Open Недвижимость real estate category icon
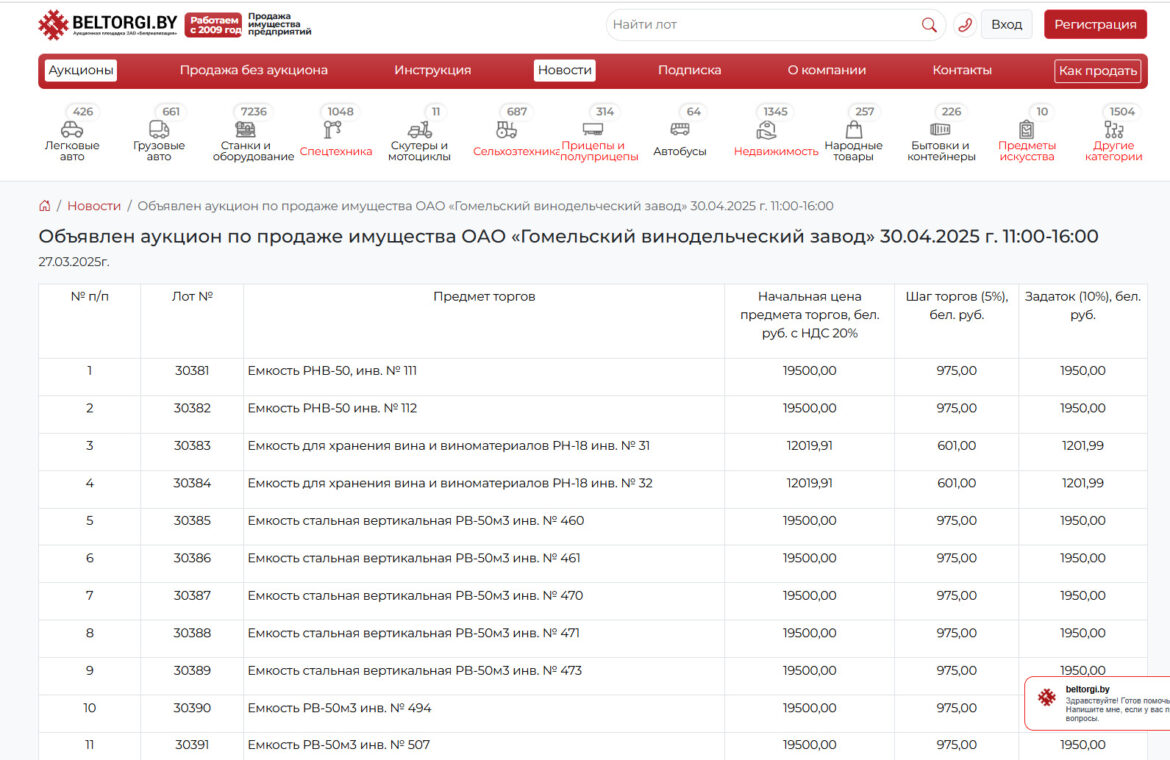Screen dimensions: 1170x760 click(x=766, y=131)
